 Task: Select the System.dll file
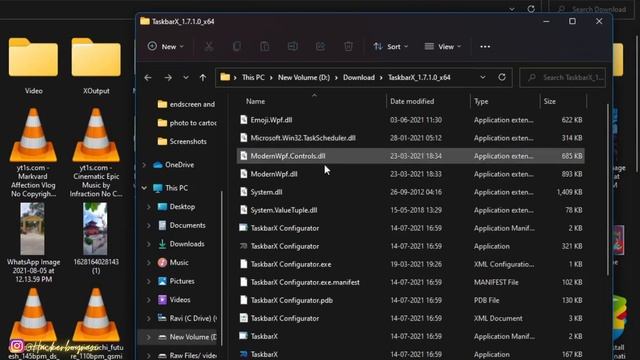410,192
